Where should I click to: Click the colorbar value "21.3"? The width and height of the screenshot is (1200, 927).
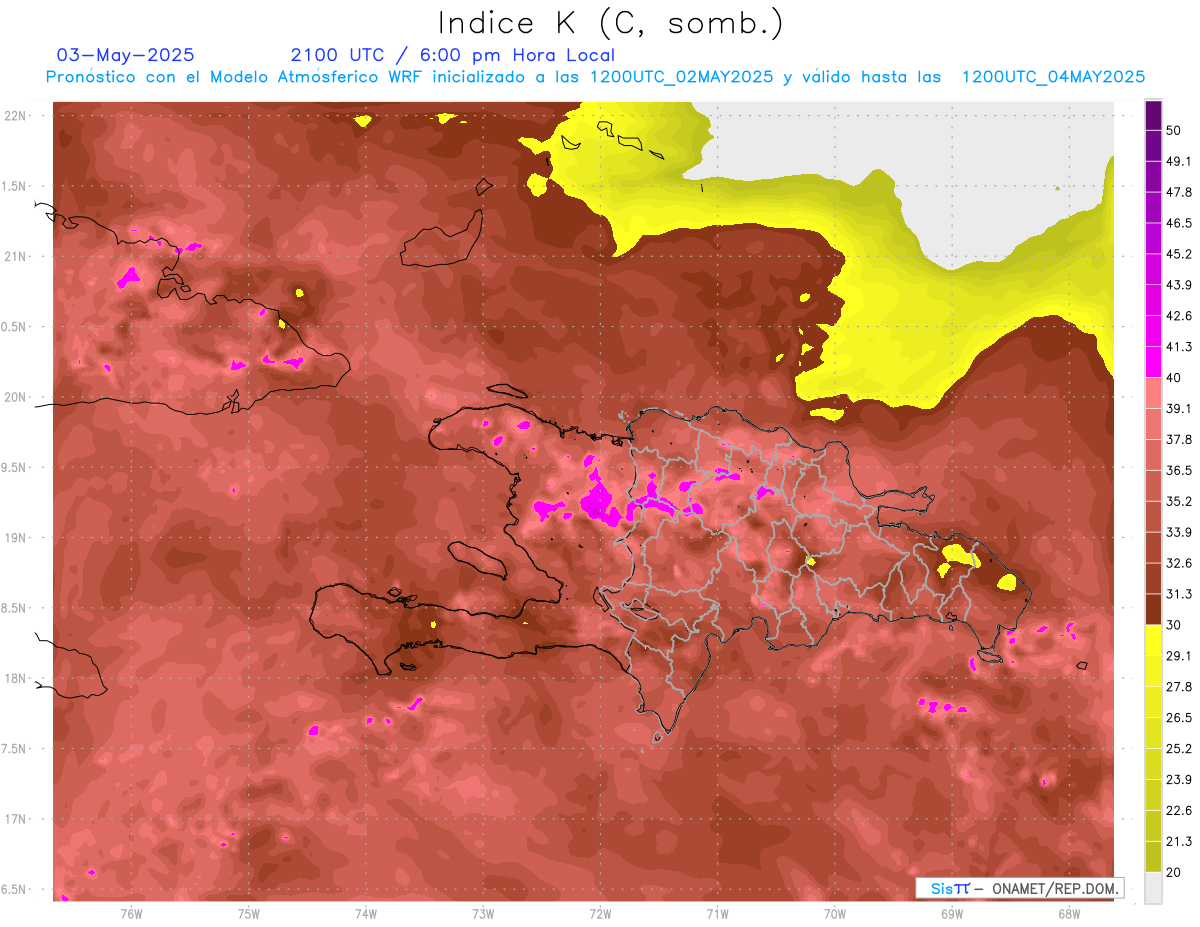[1179, 841]
